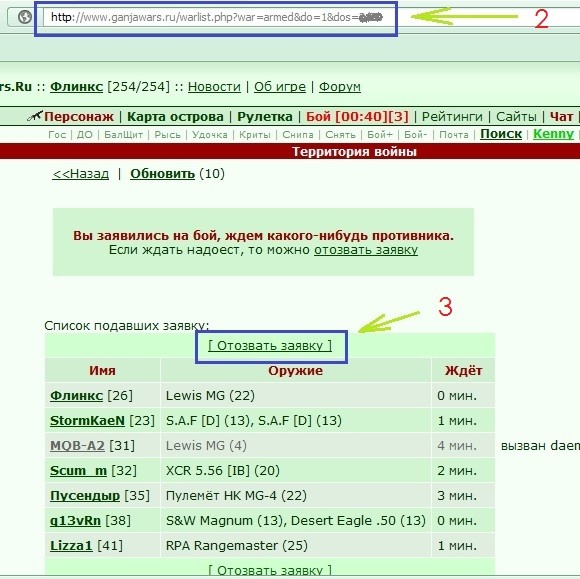Viewport: 580px width, 579px height.
Task: Open player StormKaeN profile
Action: (87, 421)
